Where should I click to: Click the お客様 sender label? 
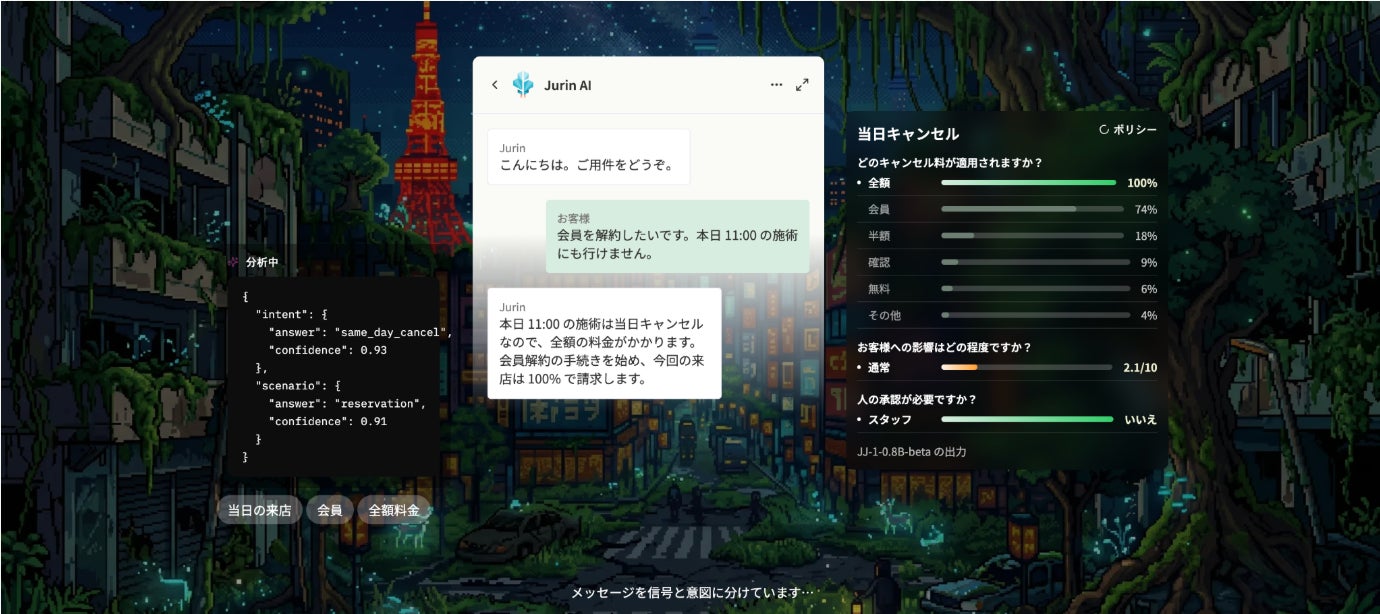point(574,217)
